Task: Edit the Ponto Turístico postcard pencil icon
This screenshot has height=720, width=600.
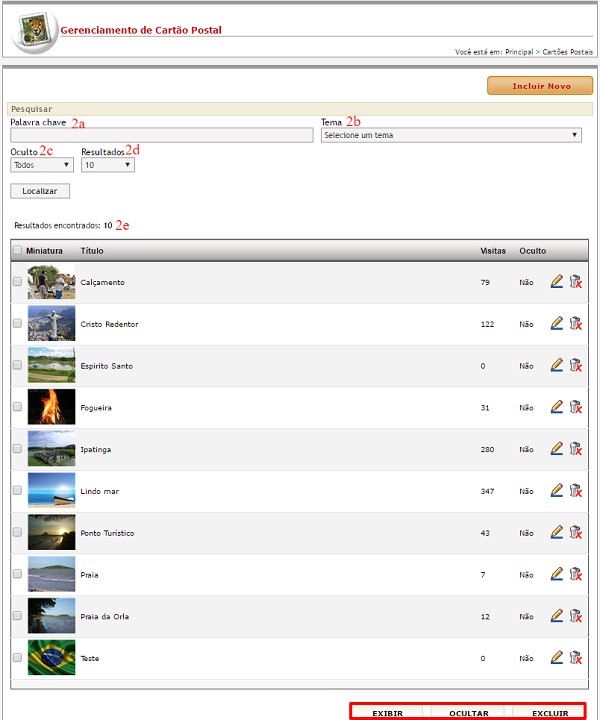Action: pos(556,532)
